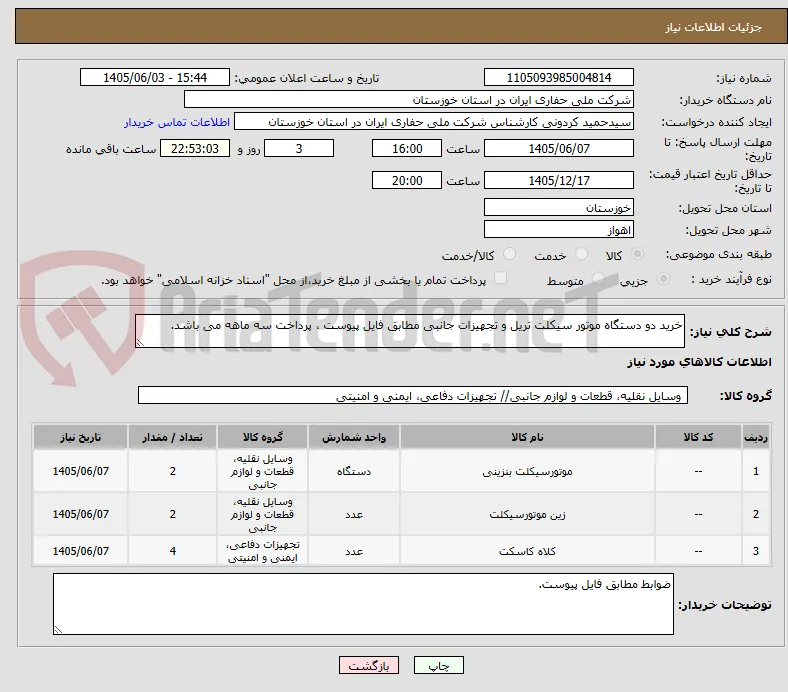Select the کالا radio button

[637, 254]
